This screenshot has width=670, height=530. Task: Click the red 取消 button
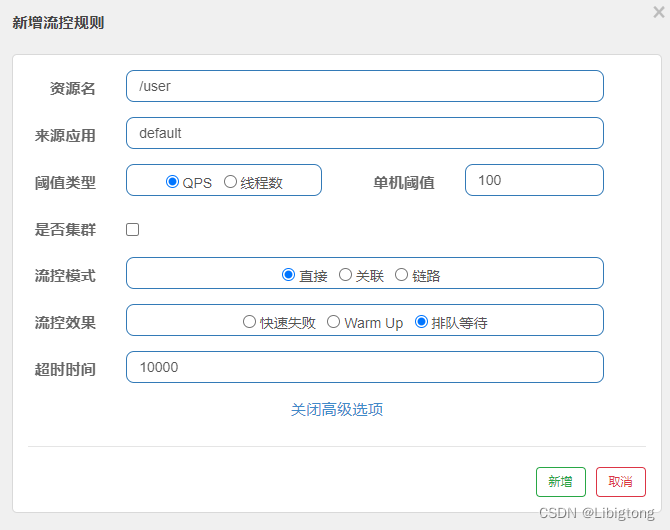620,482
